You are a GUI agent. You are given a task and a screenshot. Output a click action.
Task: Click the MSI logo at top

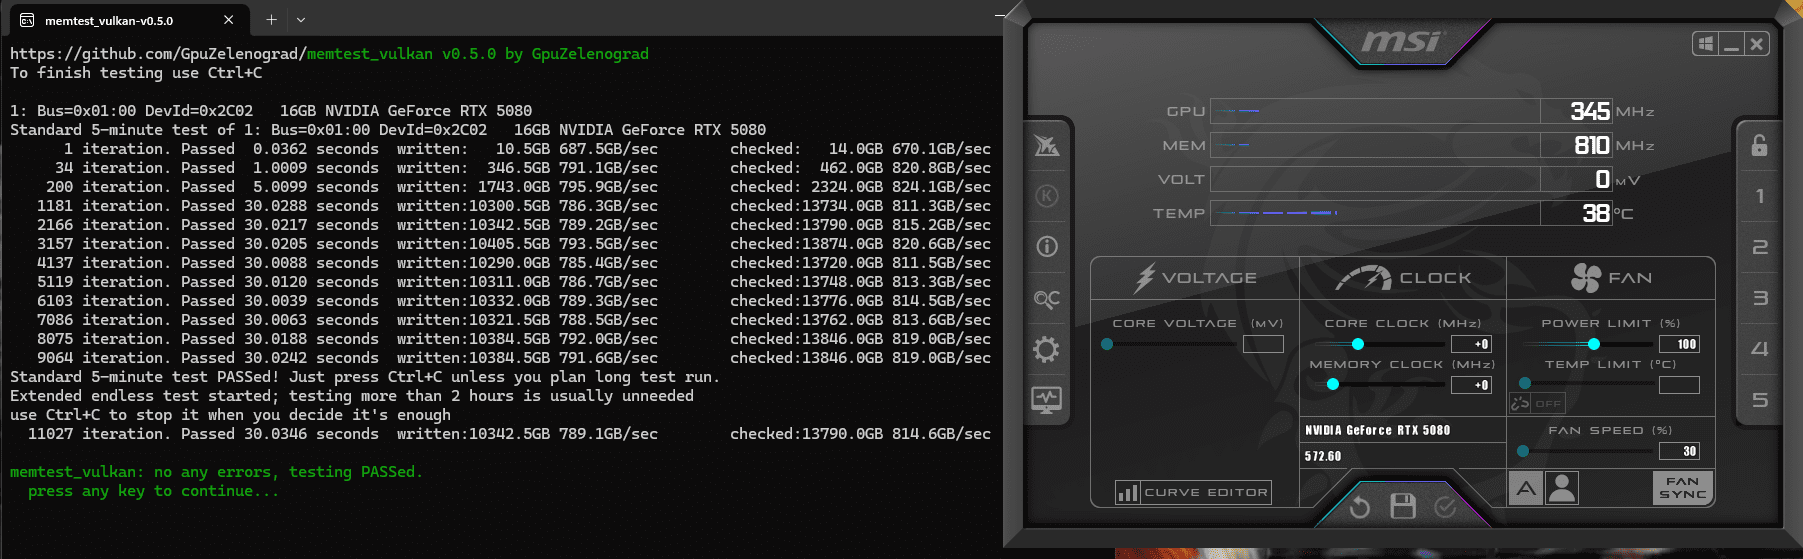pyautogui.click(x=1401, y=42)
